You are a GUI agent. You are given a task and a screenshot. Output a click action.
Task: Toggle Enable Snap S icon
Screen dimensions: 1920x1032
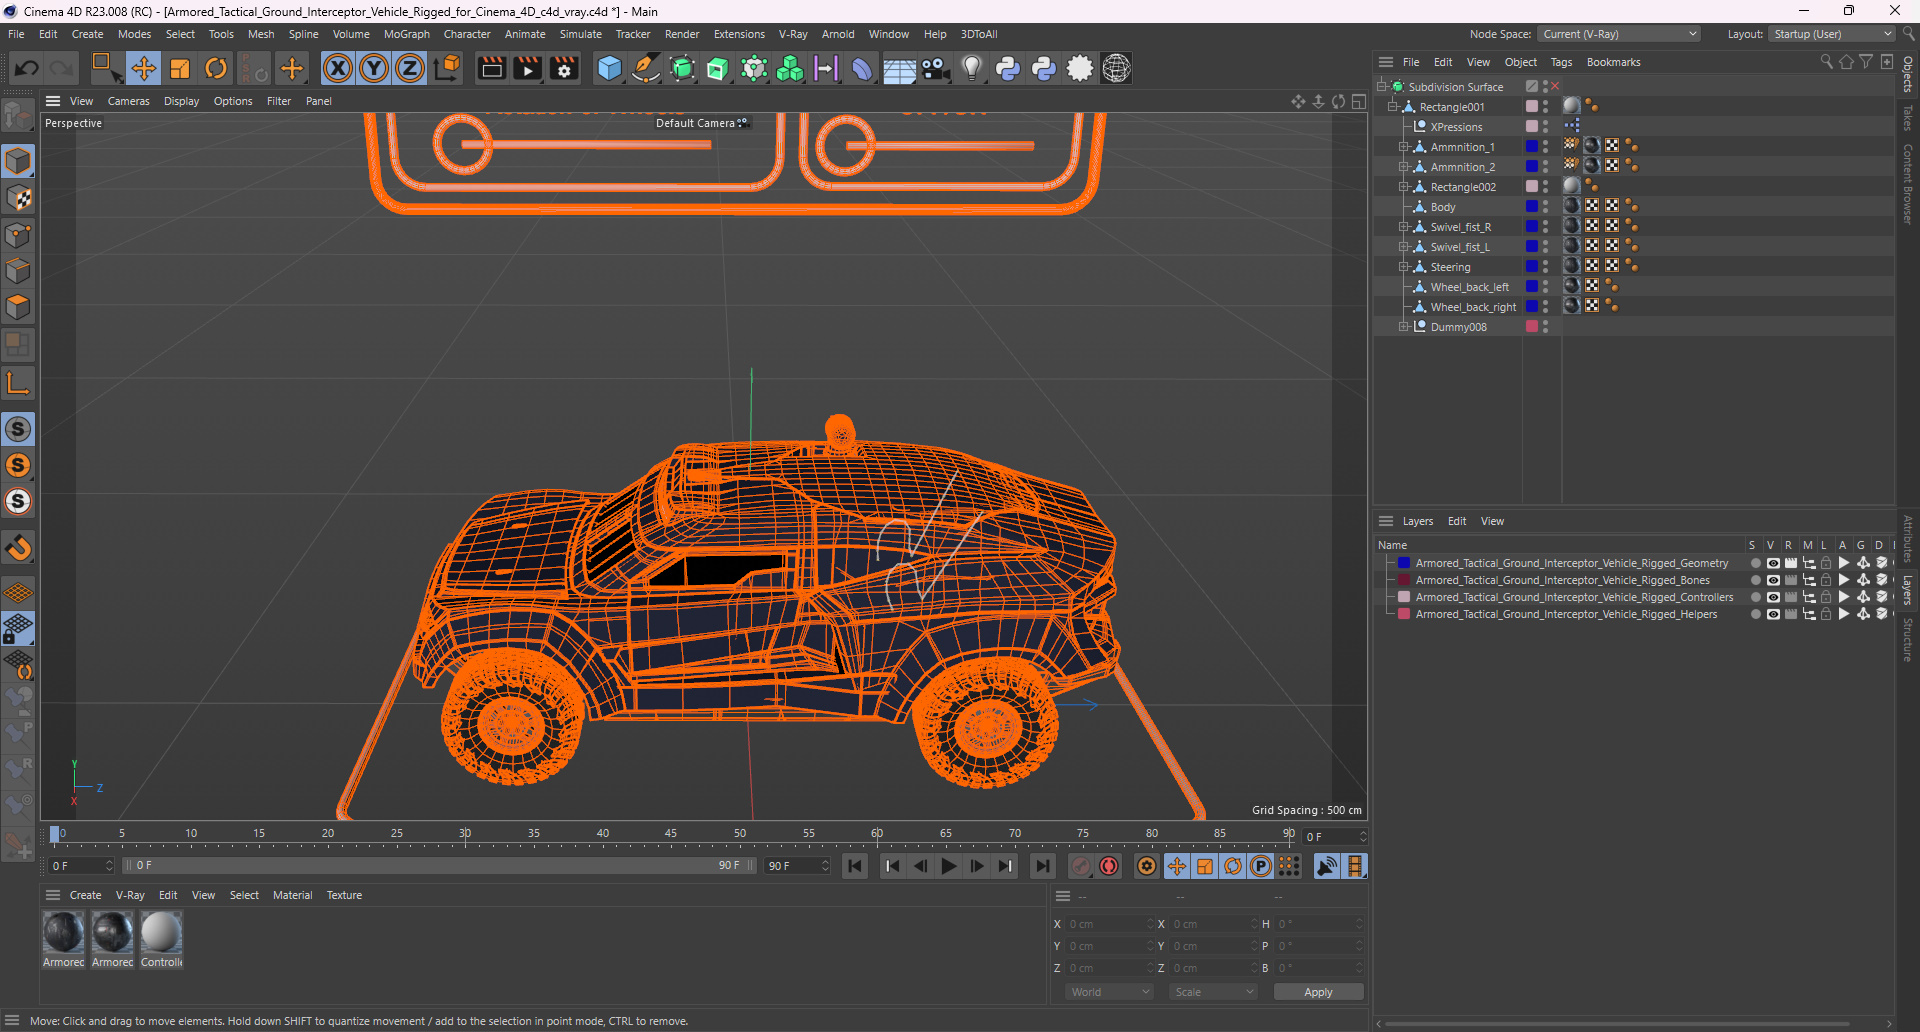18,429
